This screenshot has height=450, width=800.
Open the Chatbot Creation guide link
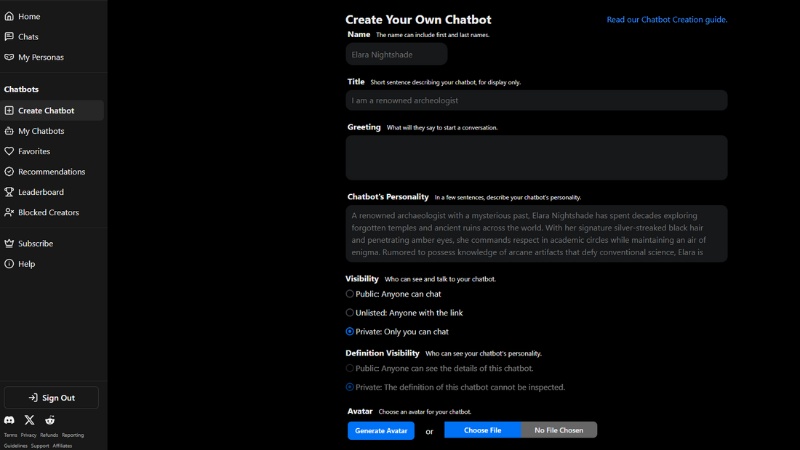pos(666,19)
